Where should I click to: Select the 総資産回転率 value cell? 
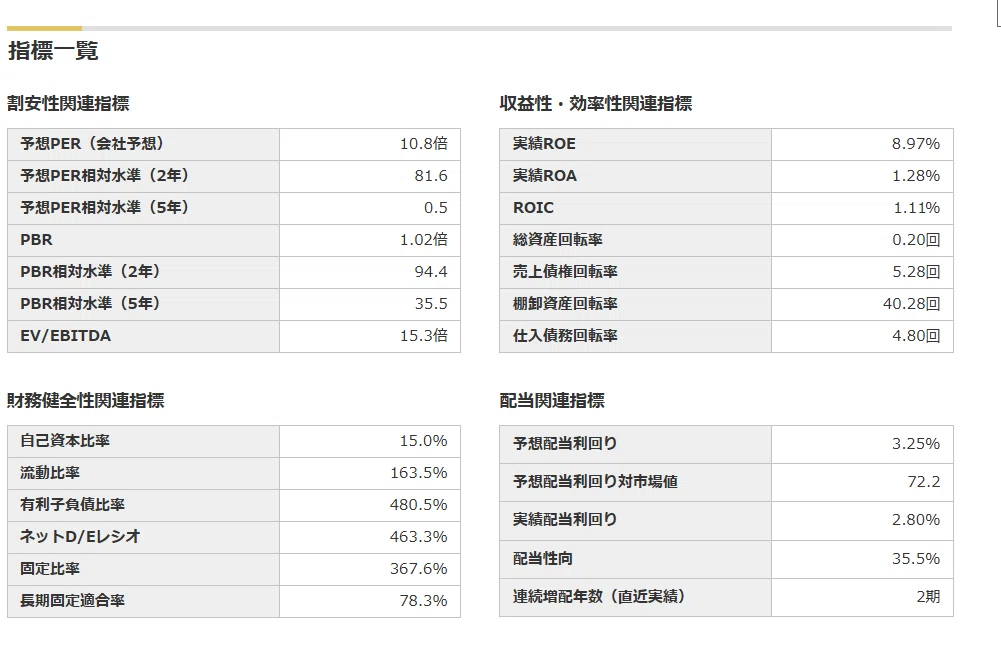(x=862, y=240)
